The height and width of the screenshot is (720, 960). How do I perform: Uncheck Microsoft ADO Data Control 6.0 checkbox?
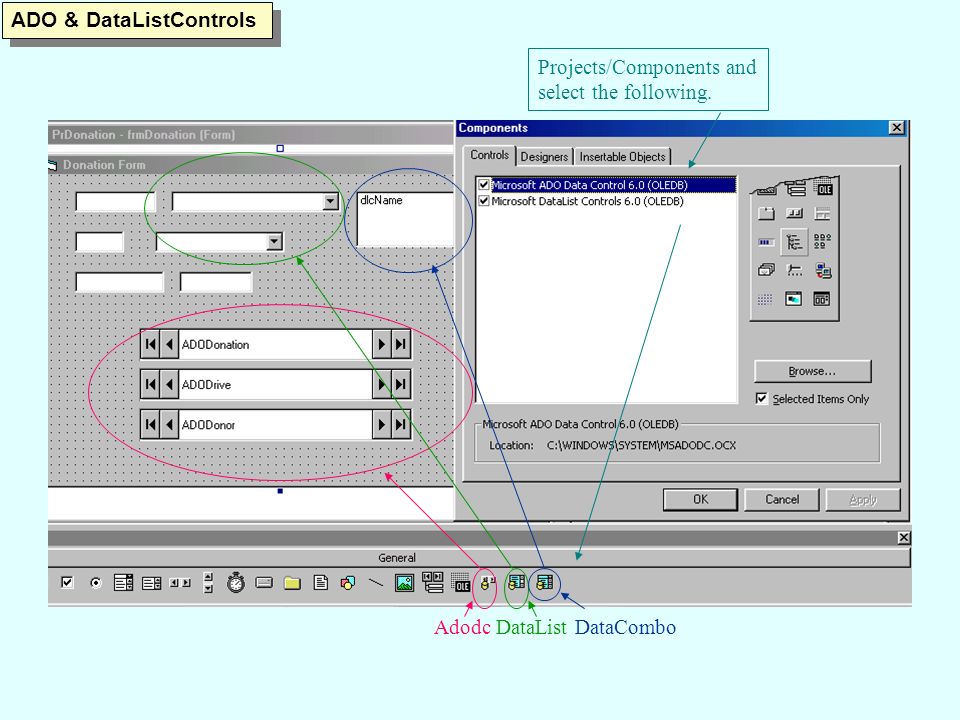[x=484, y=184]
